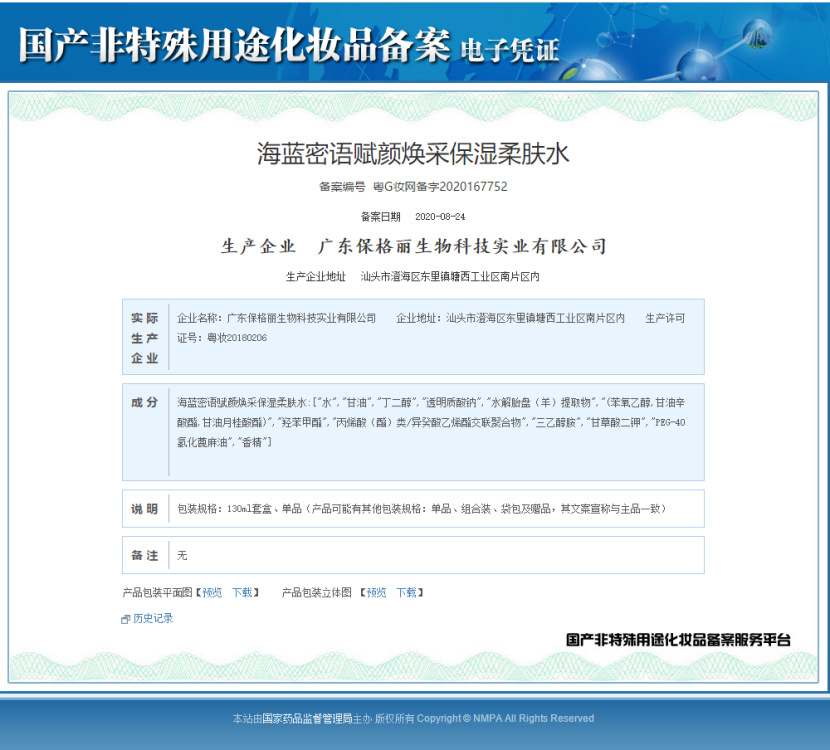Click the remark value 无
830x750 pixels.
tap(182, 556)
